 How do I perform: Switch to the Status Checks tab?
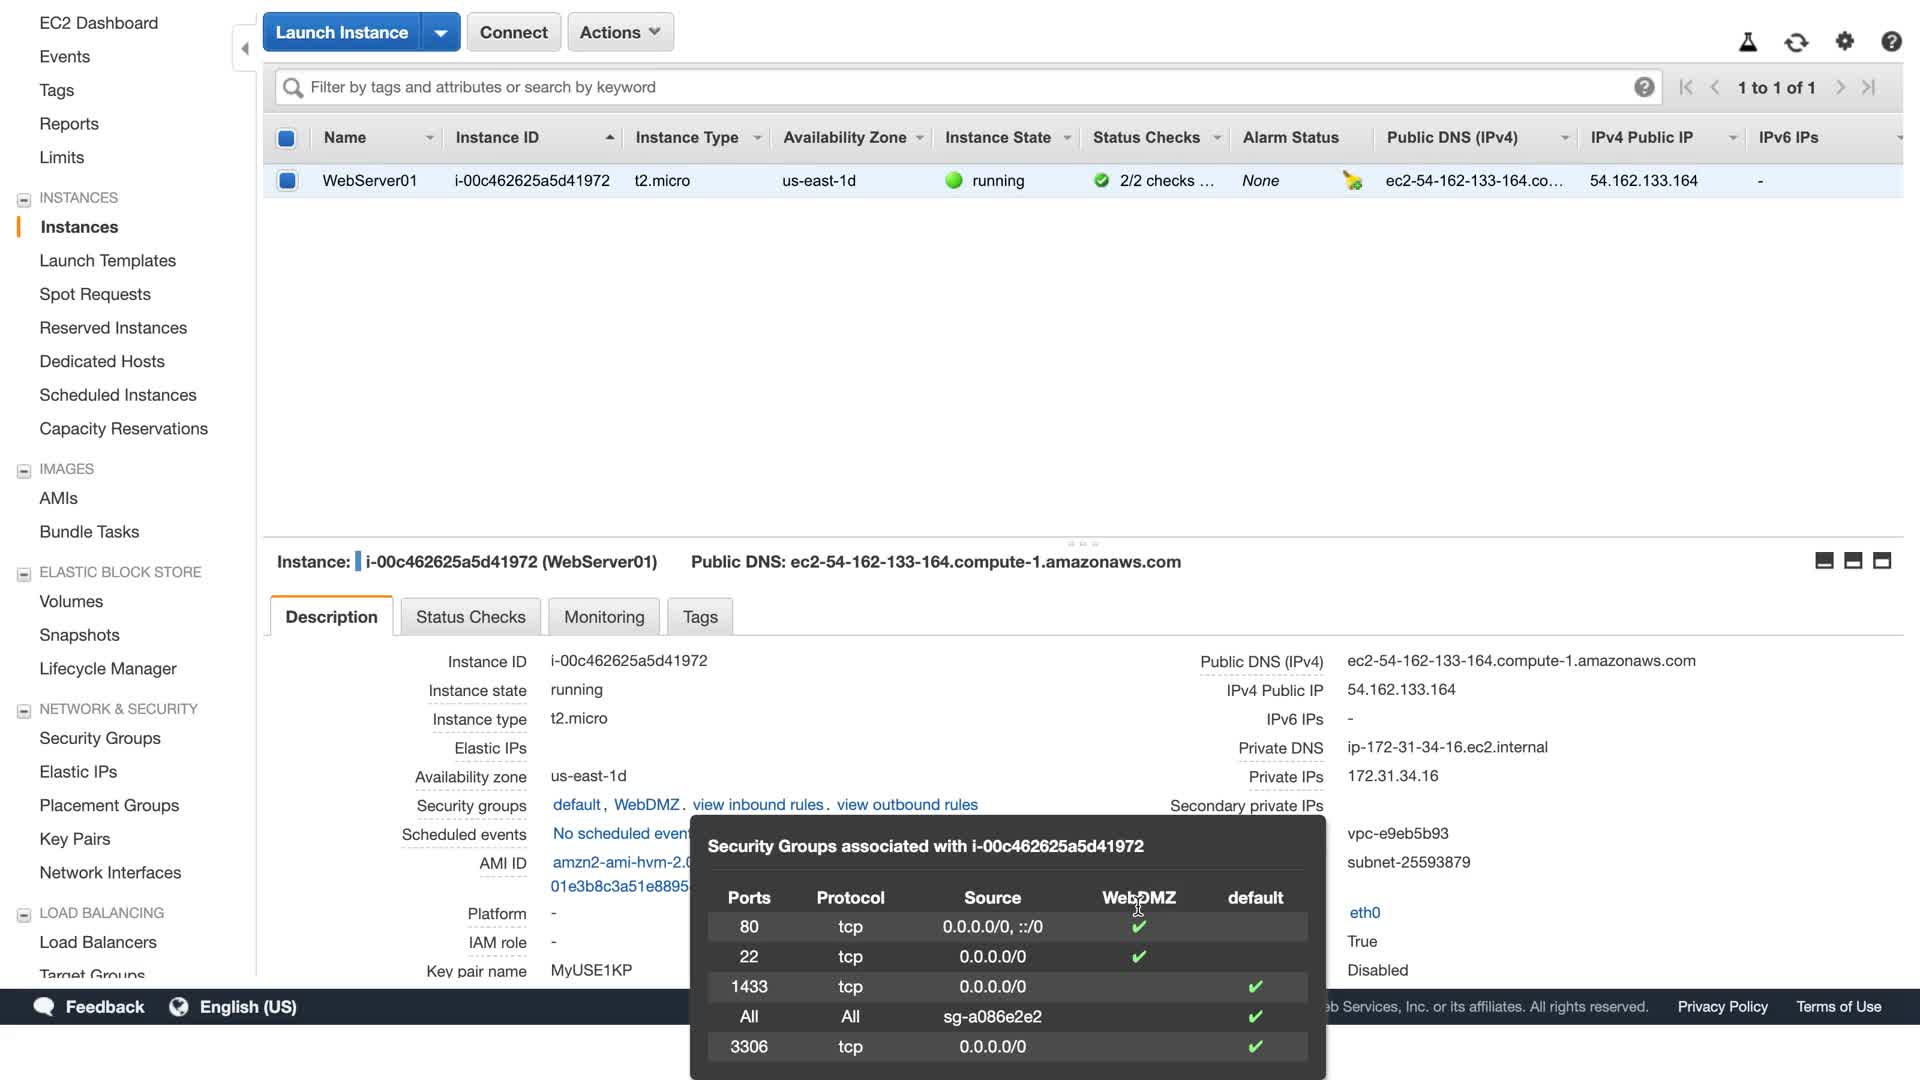pos(470,617)
